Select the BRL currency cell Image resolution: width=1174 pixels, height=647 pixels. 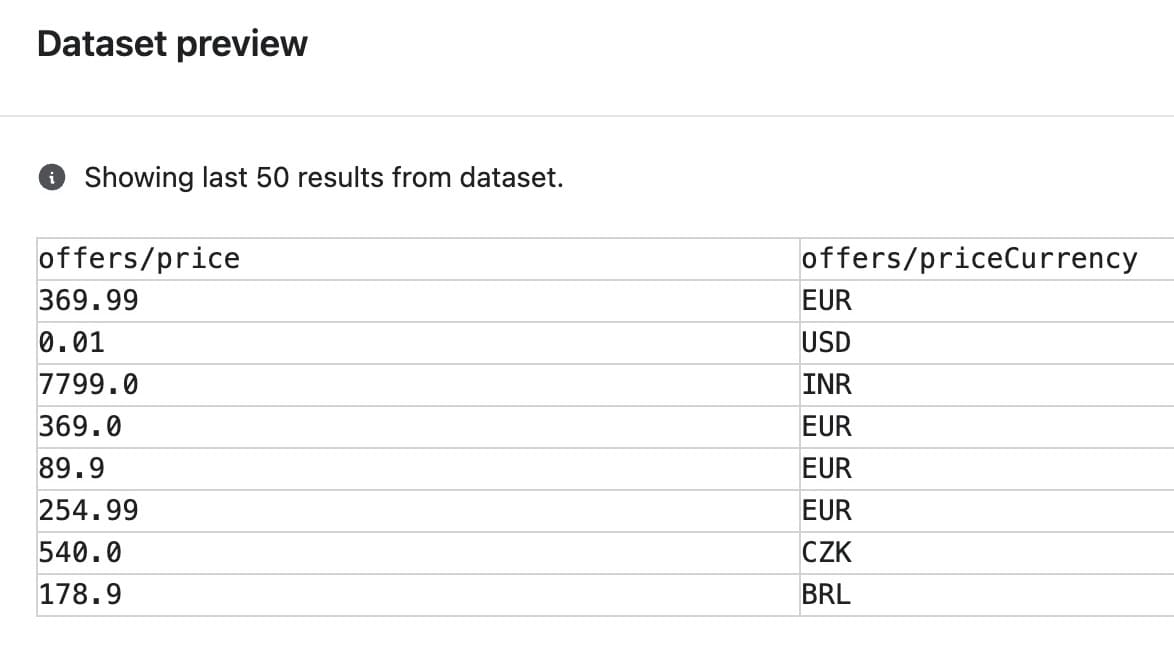(x=987, y=595)
